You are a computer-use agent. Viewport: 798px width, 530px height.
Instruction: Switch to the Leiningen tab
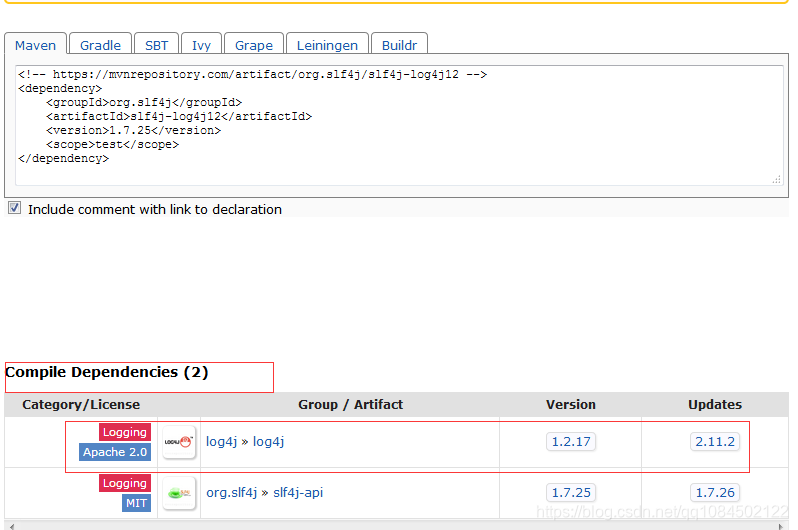(x=327, y=45)
